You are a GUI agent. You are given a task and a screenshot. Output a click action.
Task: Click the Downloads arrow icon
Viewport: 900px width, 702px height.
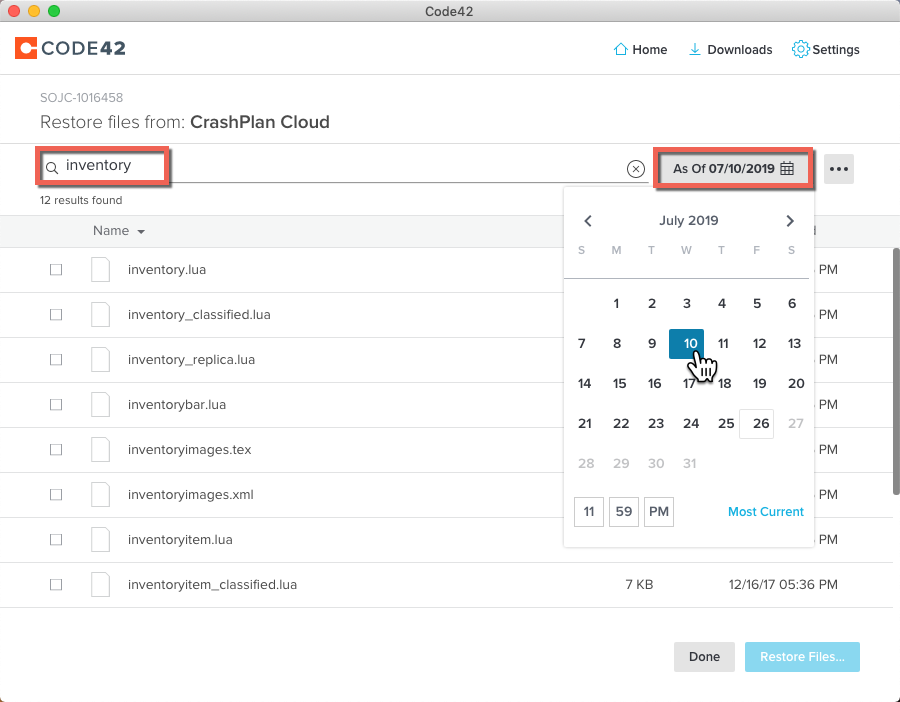point(695,49)
